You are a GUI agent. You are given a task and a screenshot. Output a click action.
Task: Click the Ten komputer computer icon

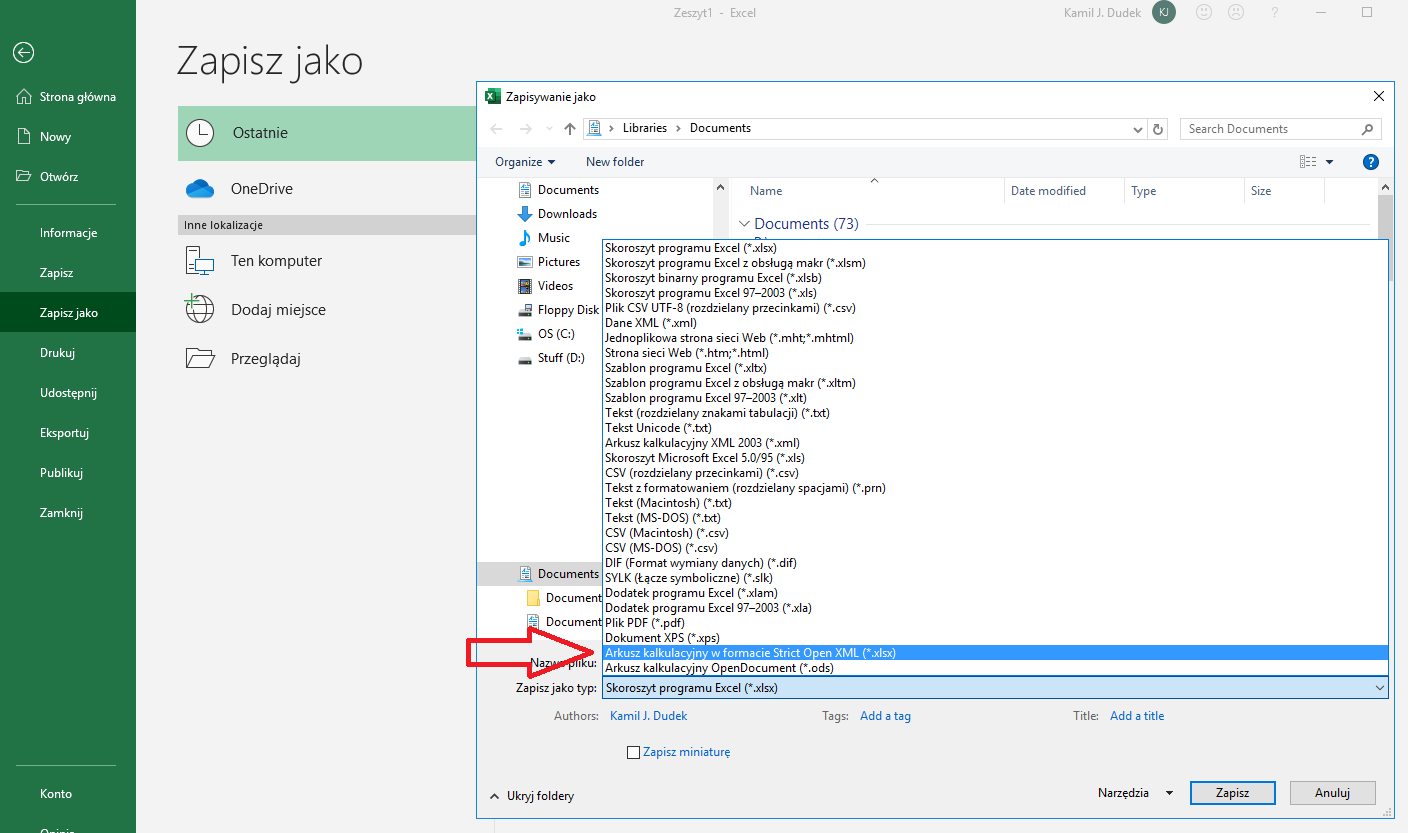pyautogui.click(x=199, y=260)
